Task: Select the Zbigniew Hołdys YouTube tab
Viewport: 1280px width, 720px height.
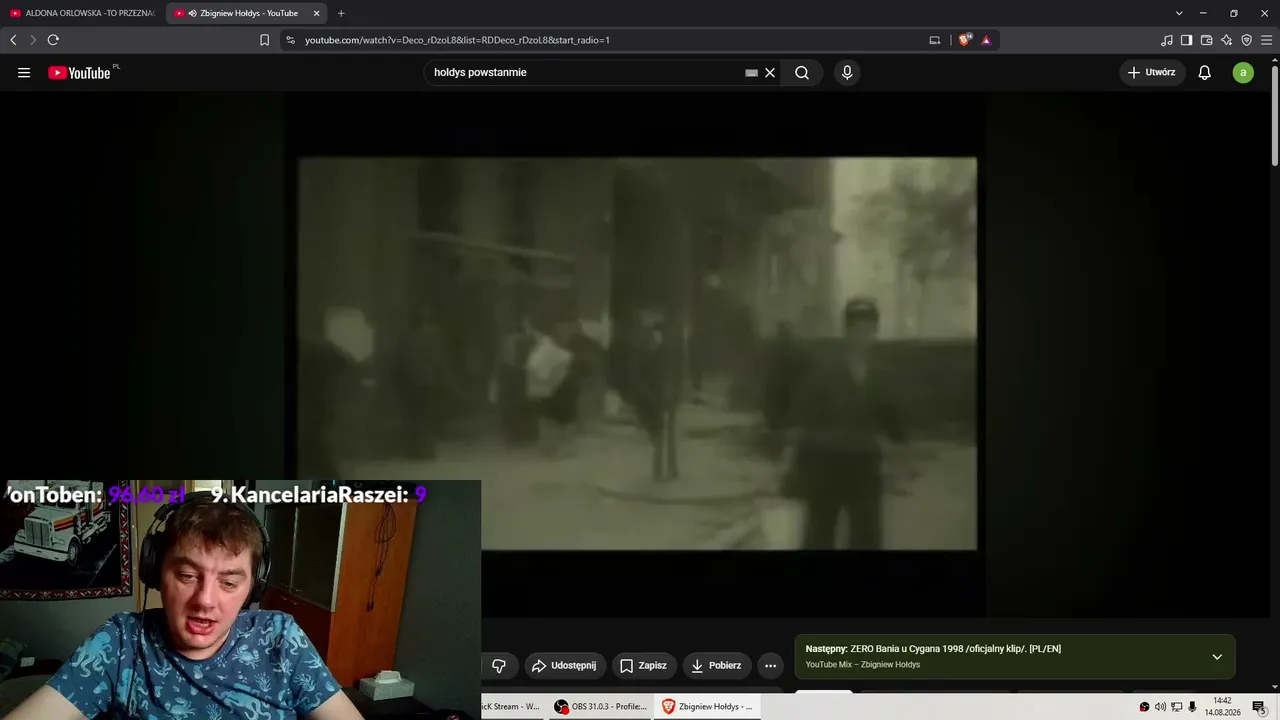Action: [247, 13]
